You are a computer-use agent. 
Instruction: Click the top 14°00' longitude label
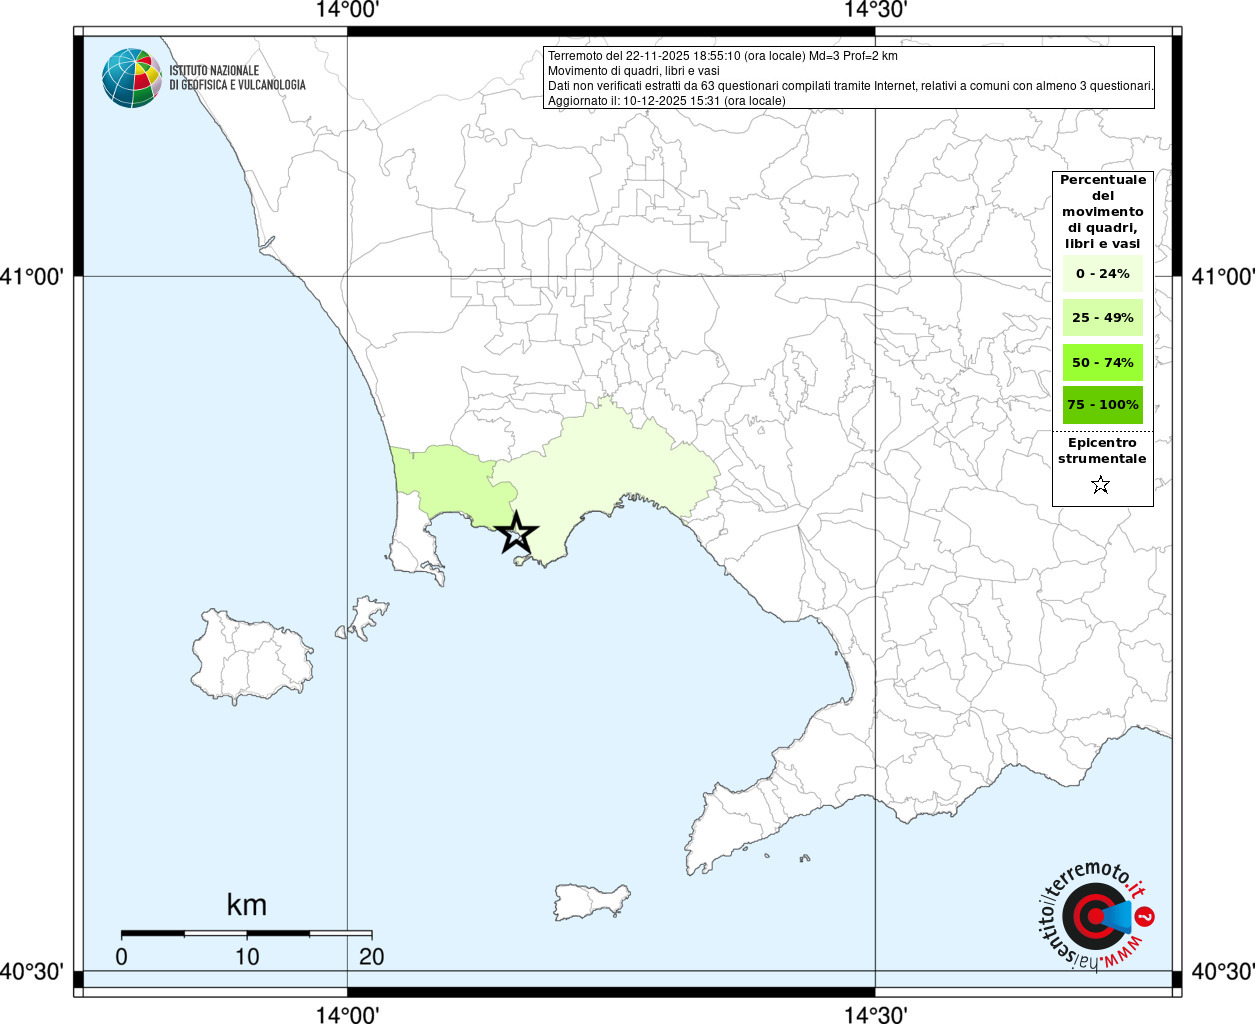347,10
